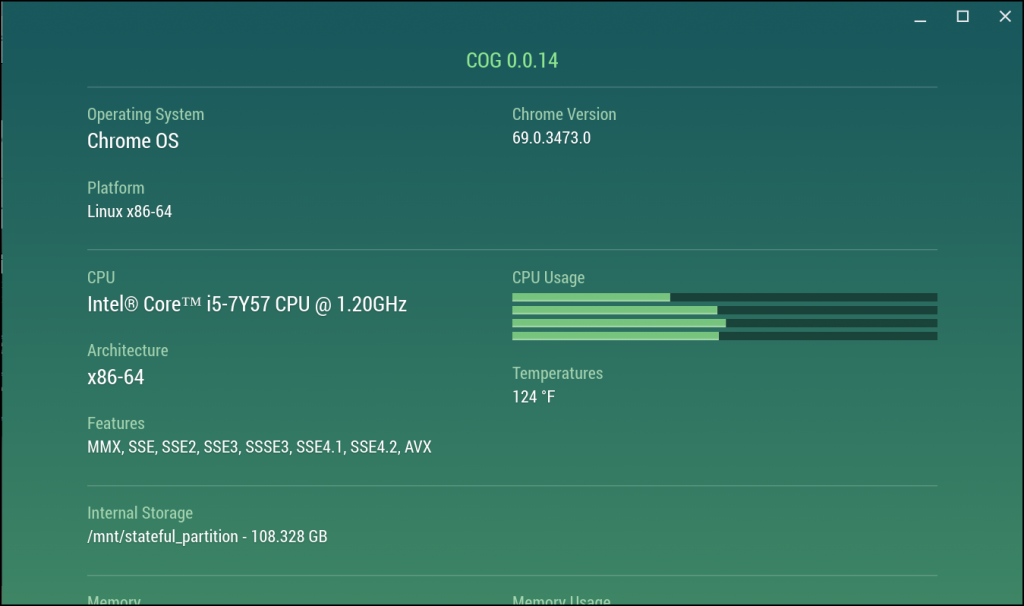This screenshot has height=606, width=1024.
Task: Select the x86-64 architecture value
Action: pos(116,377)
